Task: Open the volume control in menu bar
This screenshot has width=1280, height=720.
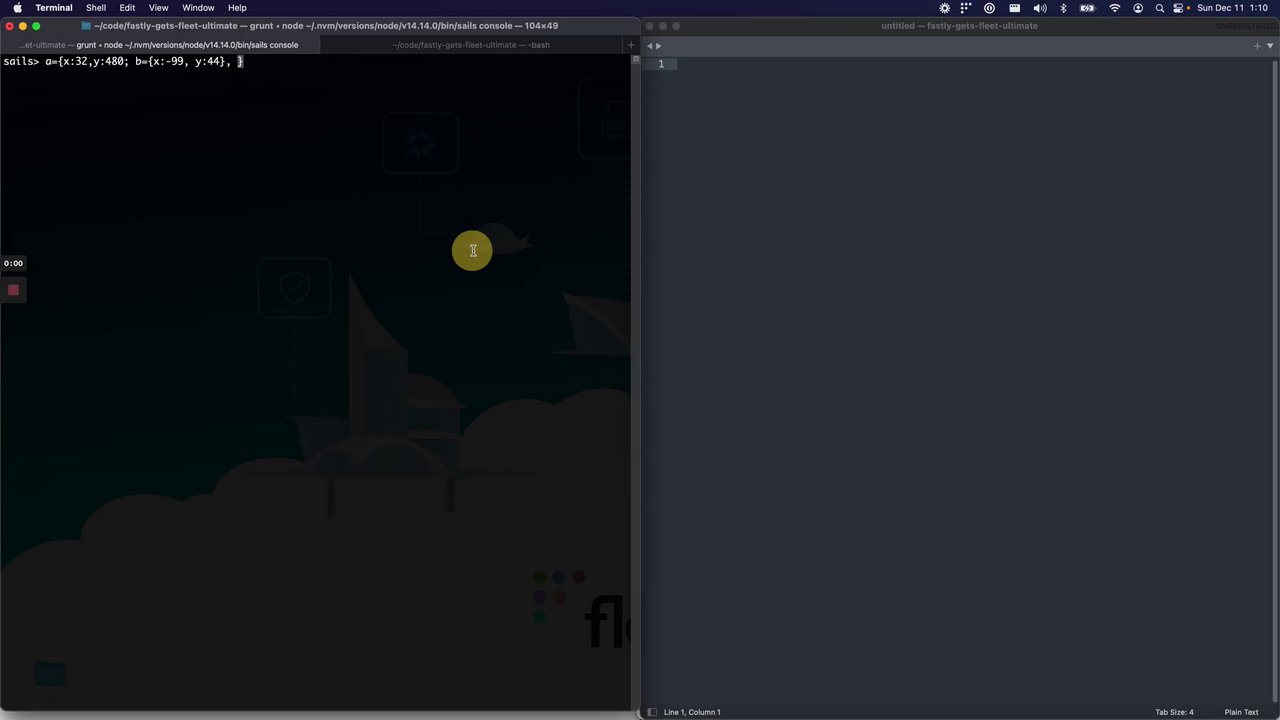Action: coord(1040,8)
